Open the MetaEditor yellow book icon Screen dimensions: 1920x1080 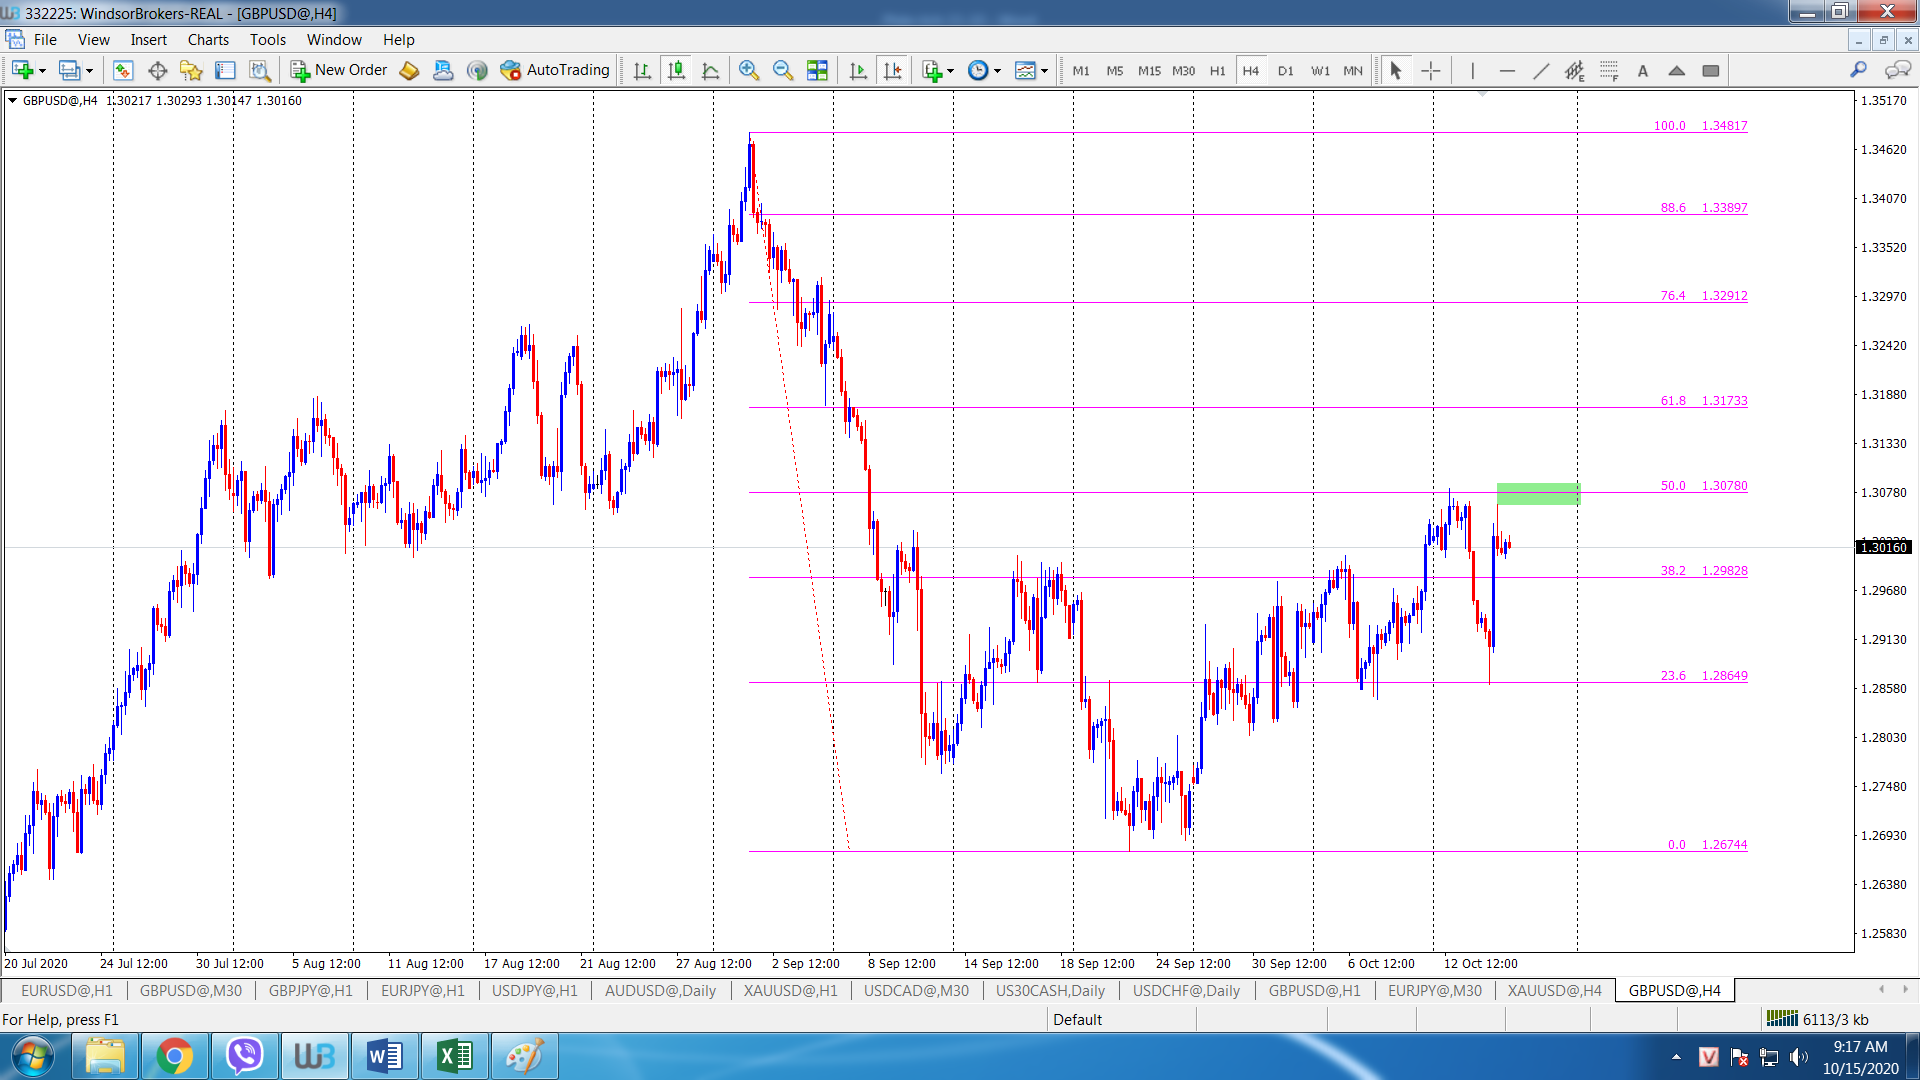click(409, 70)
